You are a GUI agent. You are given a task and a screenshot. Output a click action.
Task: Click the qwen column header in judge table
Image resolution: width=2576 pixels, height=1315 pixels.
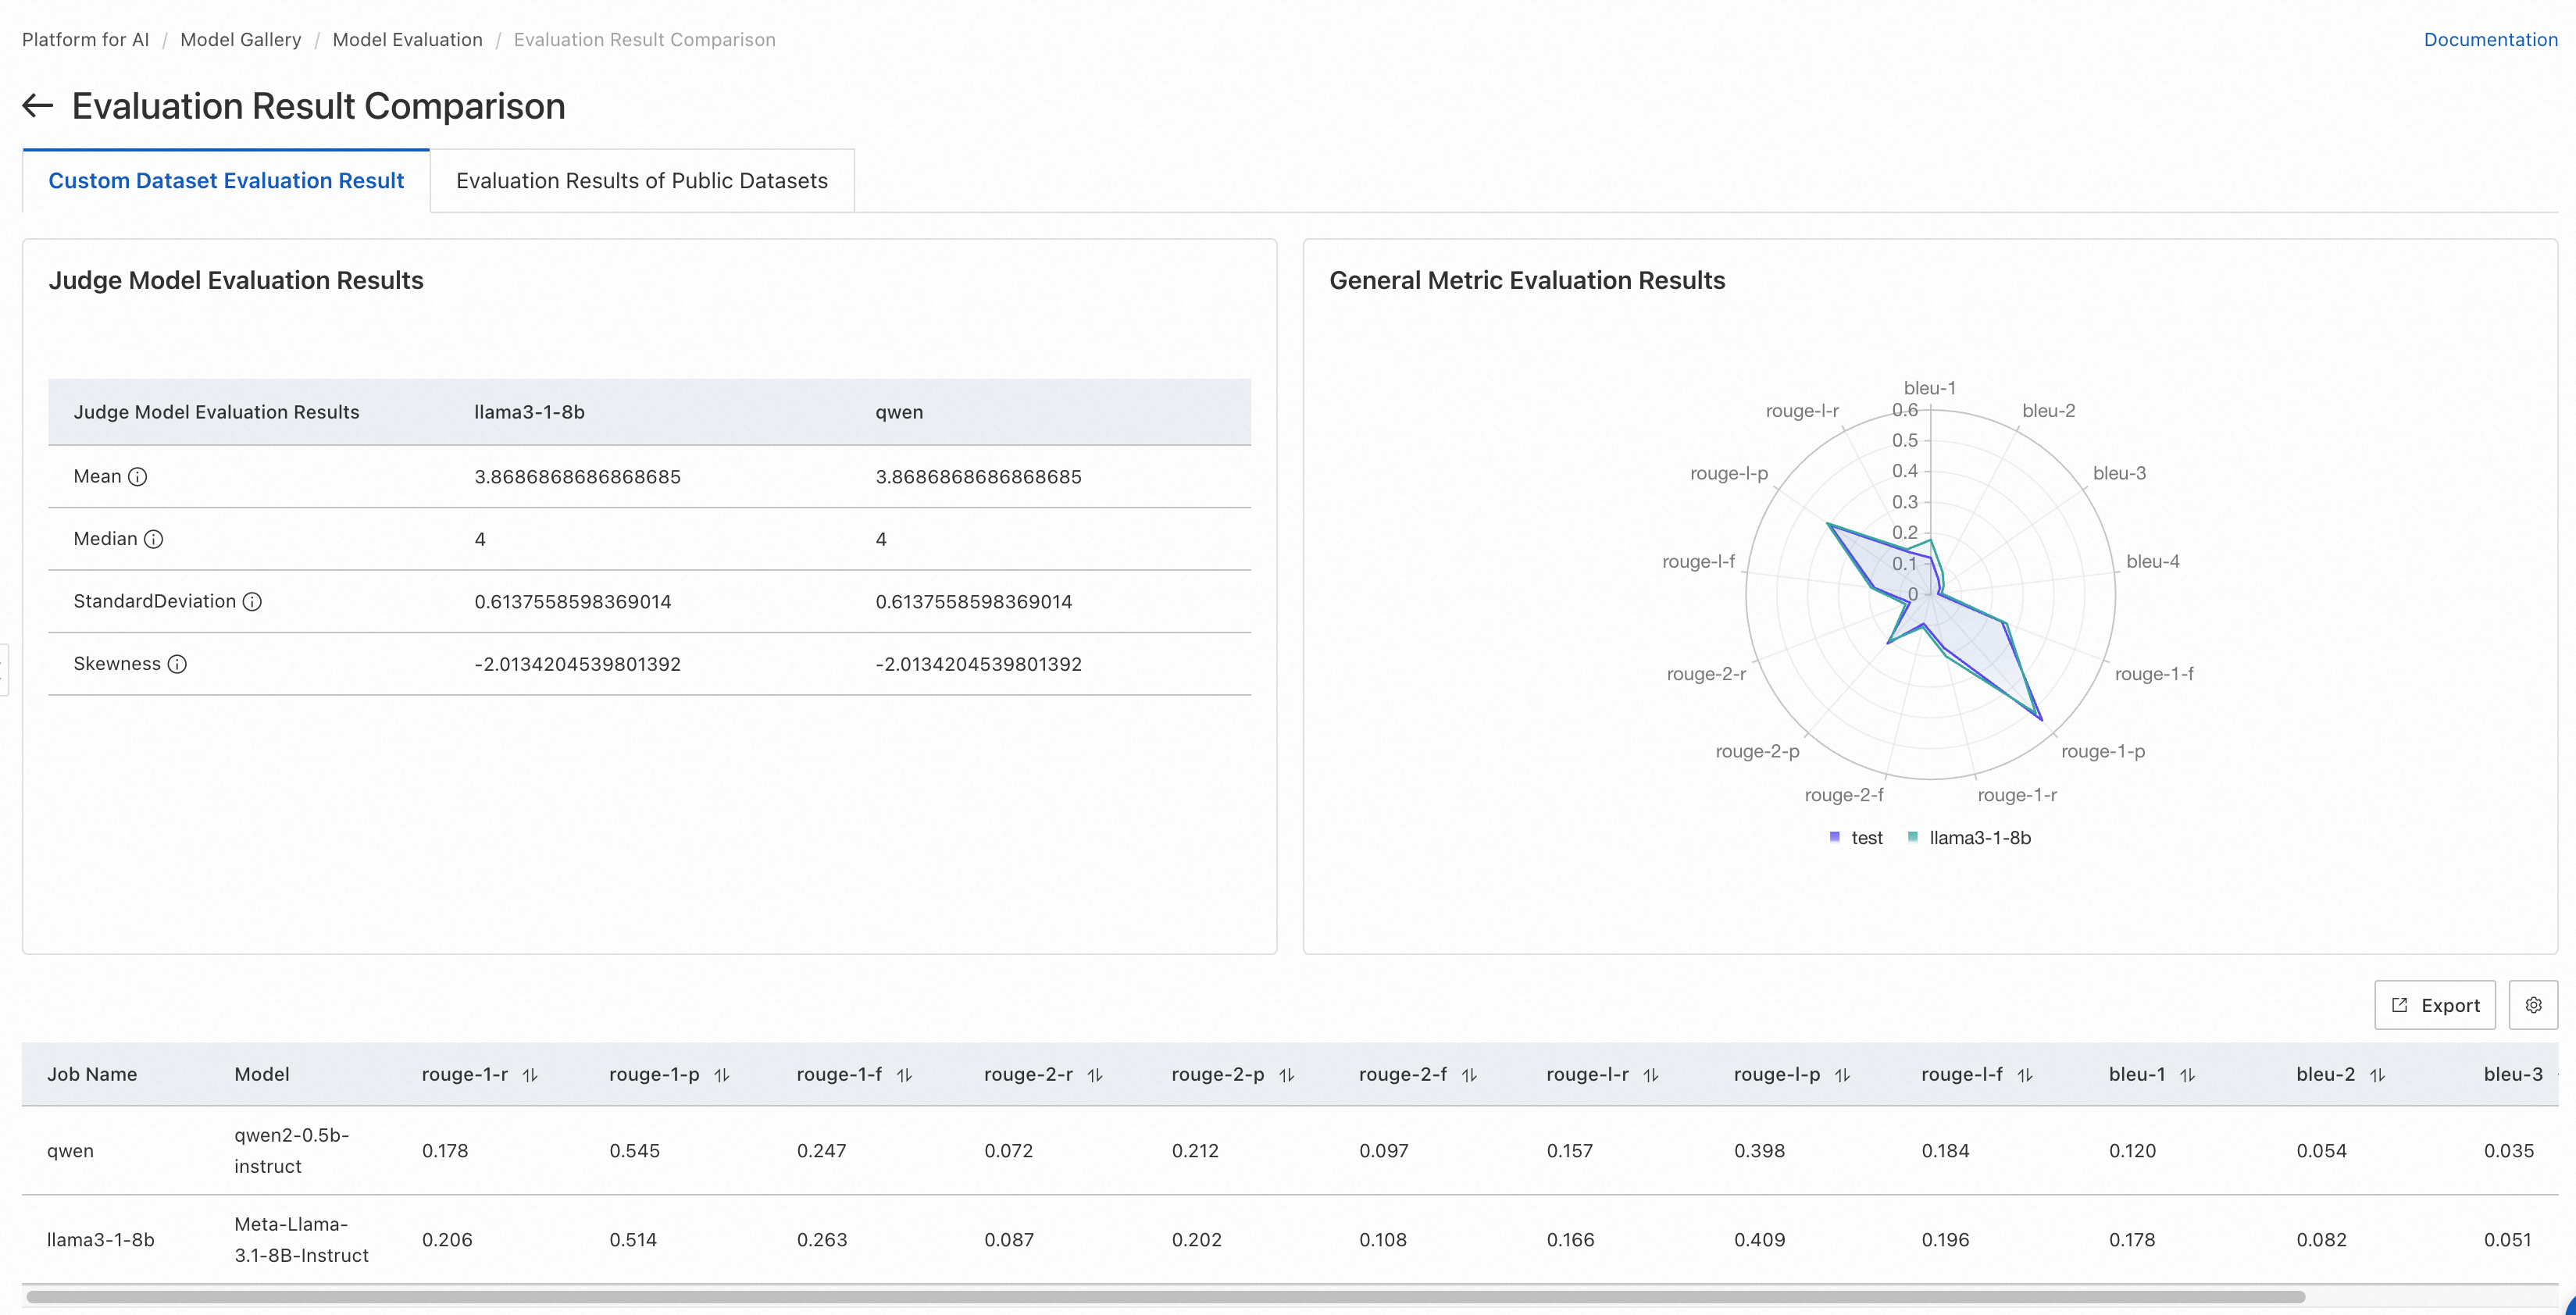899,412
